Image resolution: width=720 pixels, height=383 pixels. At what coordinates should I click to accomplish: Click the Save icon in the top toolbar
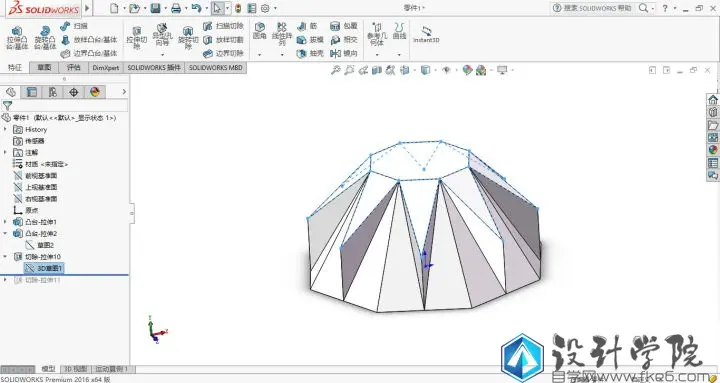pos(155,8)
